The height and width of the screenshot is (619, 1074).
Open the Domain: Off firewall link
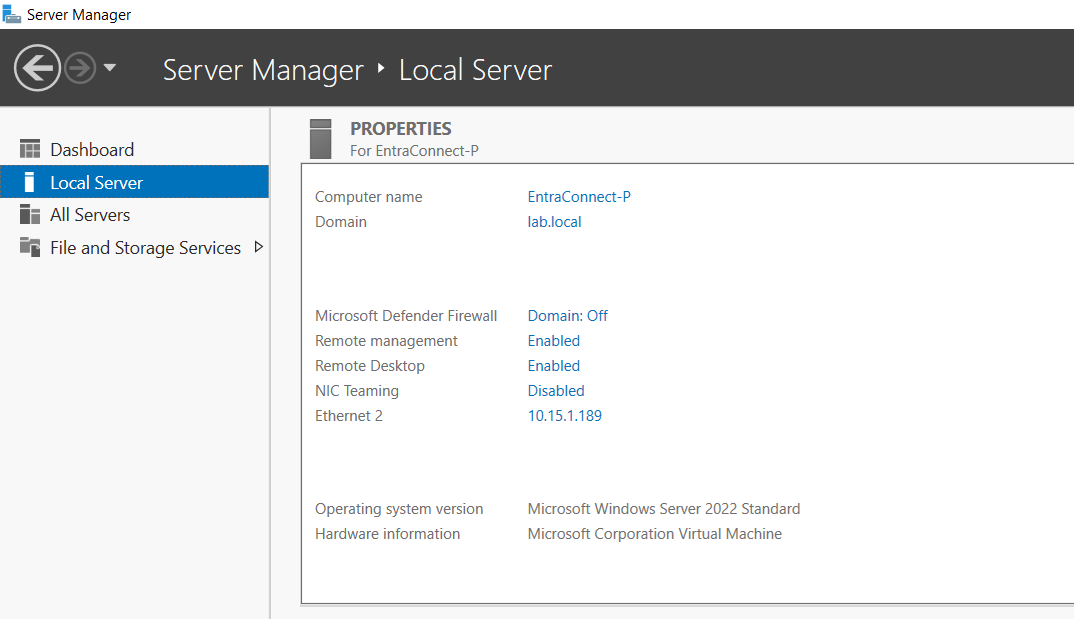pyautogui.click(x=567, y=316)
